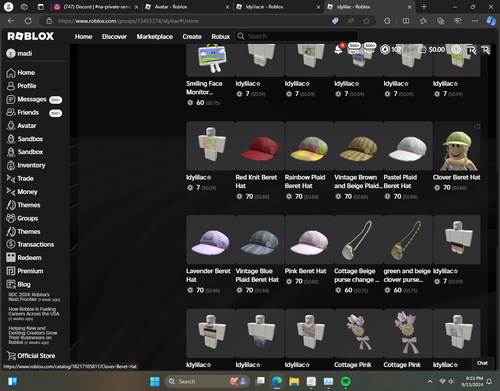
Task: Select Home in the Roblox top navigation
Action: point(83,37)
